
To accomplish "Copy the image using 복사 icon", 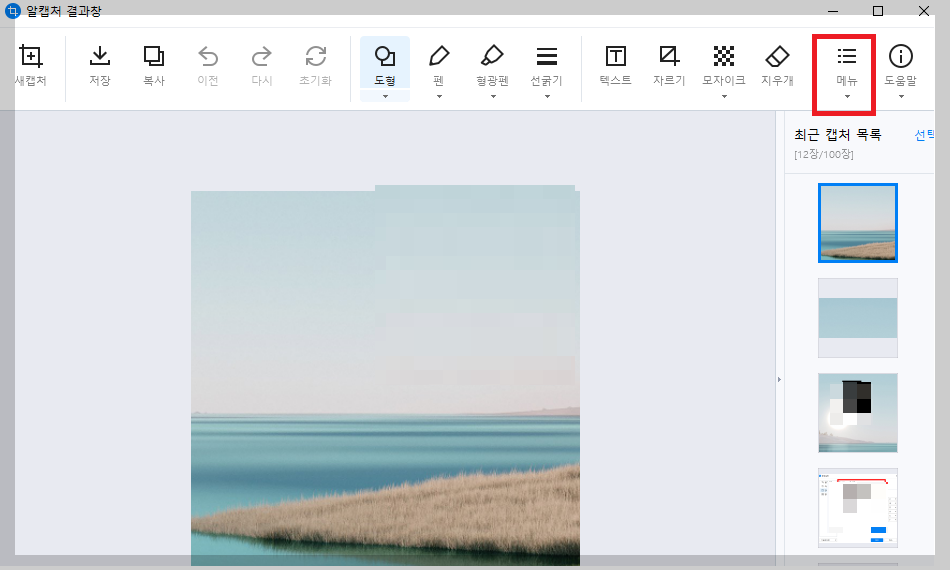I will click(x=154, y=56).
